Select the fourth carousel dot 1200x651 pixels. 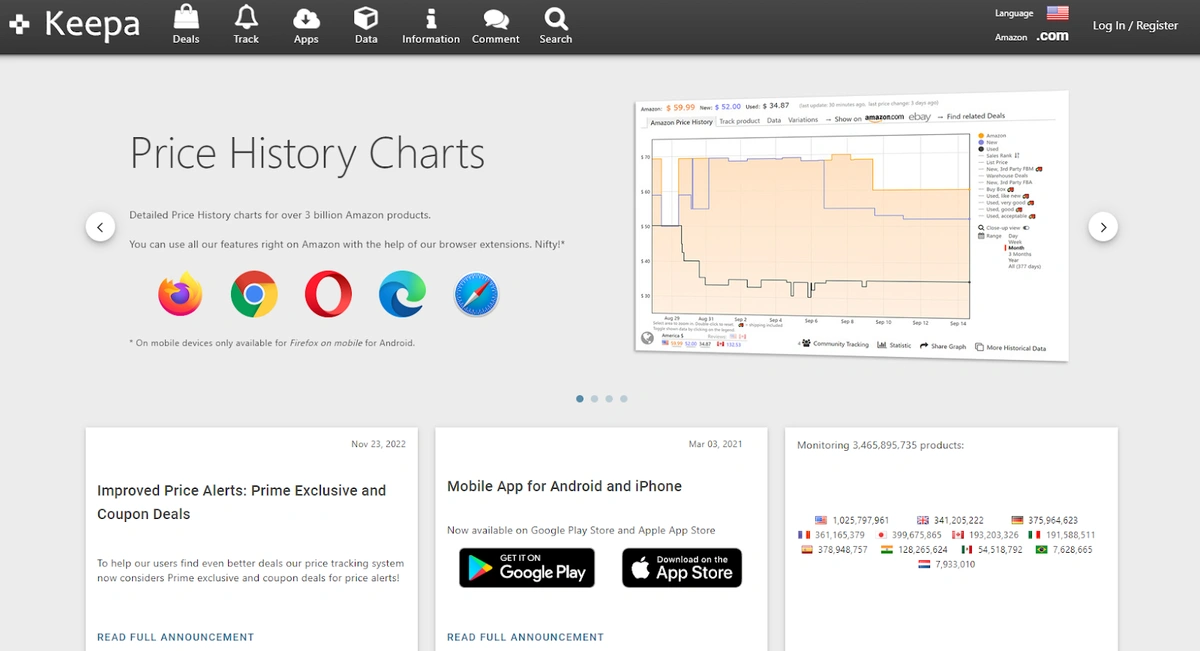624,398
